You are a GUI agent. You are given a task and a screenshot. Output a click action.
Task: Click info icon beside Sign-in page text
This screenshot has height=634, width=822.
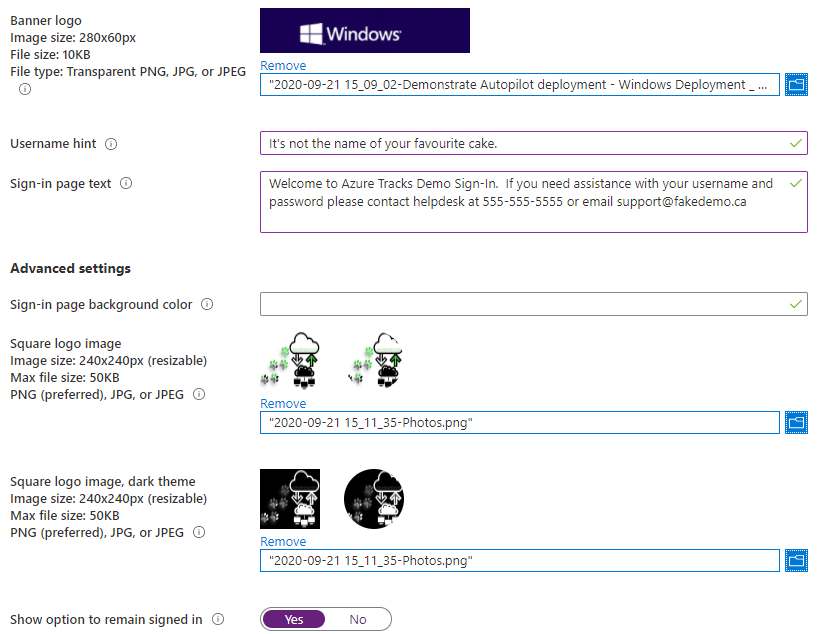(126, 183)
